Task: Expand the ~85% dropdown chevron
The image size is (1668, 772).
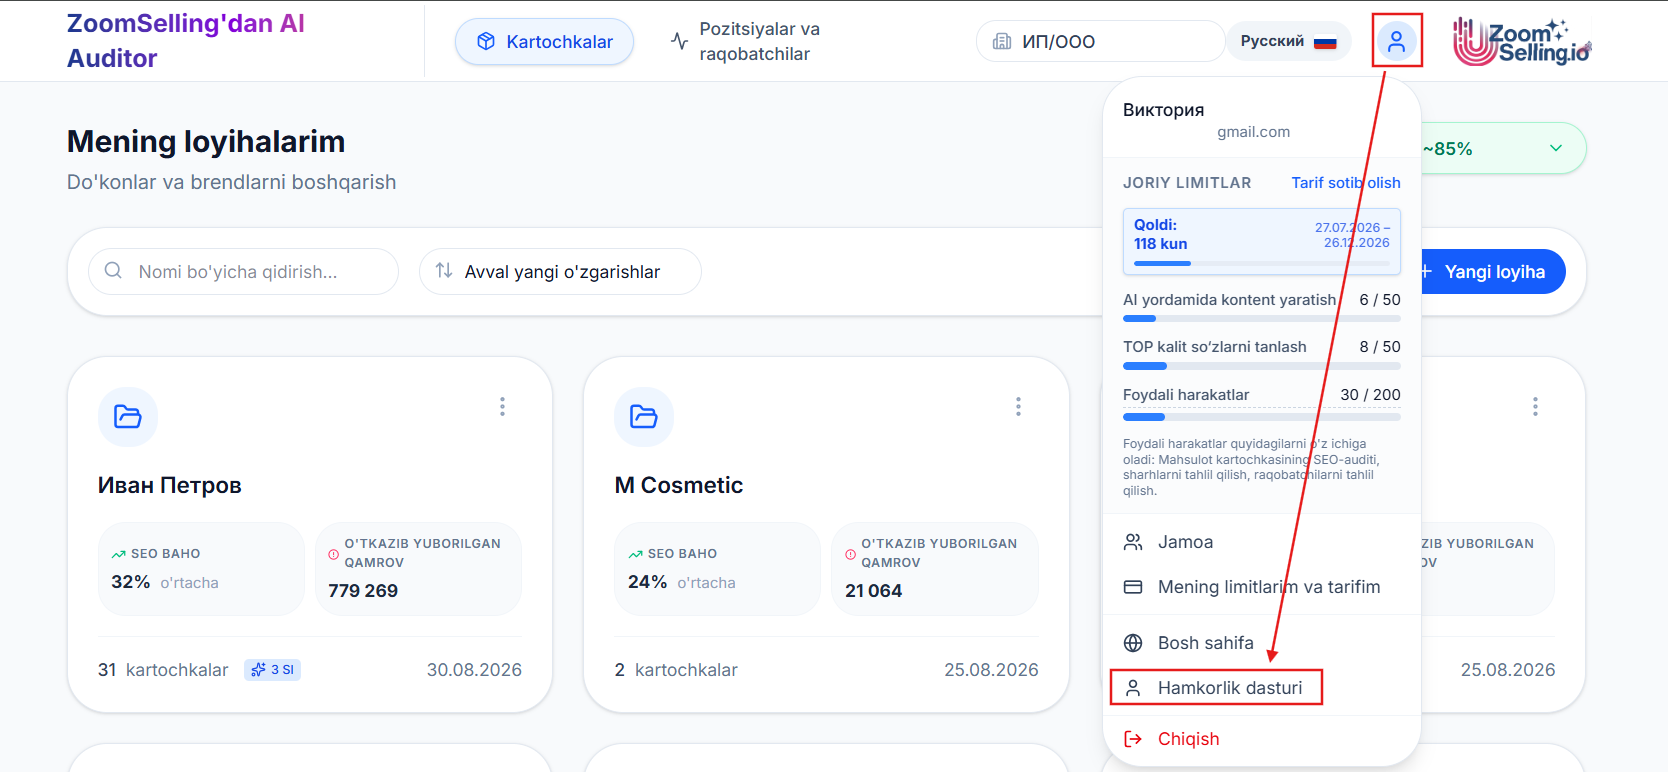Action: [x=1556, y=148]
